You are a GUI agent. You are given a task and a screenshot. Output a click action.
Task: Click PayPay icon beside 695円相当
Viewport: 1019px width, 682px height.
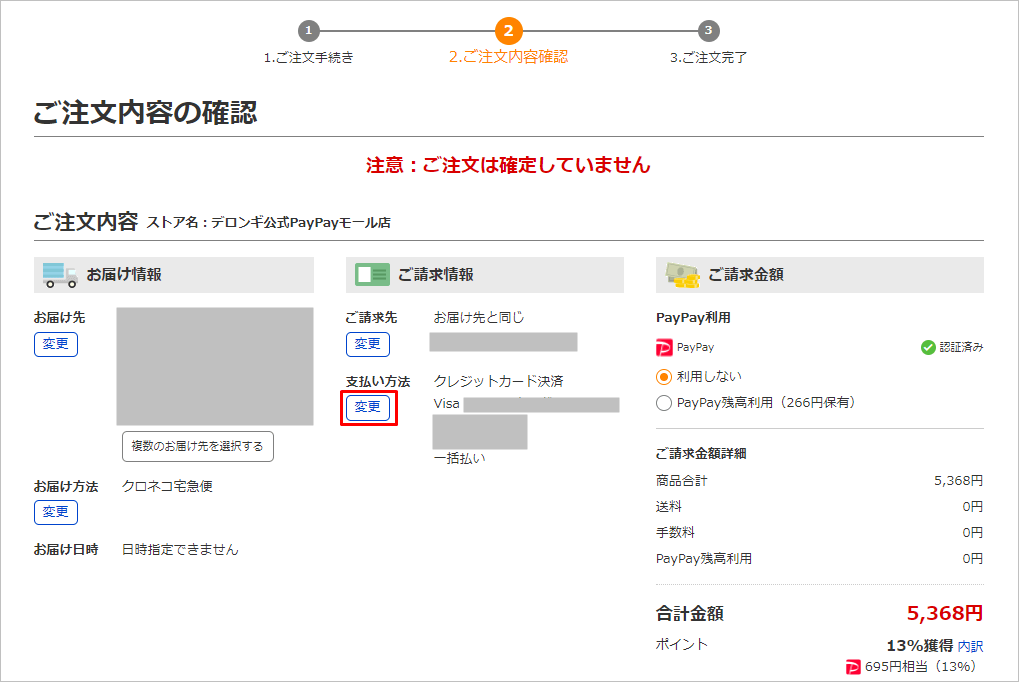click(853, 667)
